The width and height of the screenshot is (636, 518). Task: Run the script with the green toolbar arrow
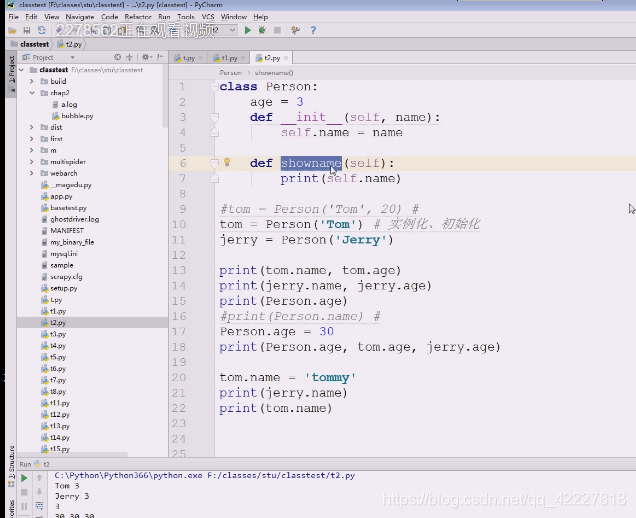click(x=247, y=30)
